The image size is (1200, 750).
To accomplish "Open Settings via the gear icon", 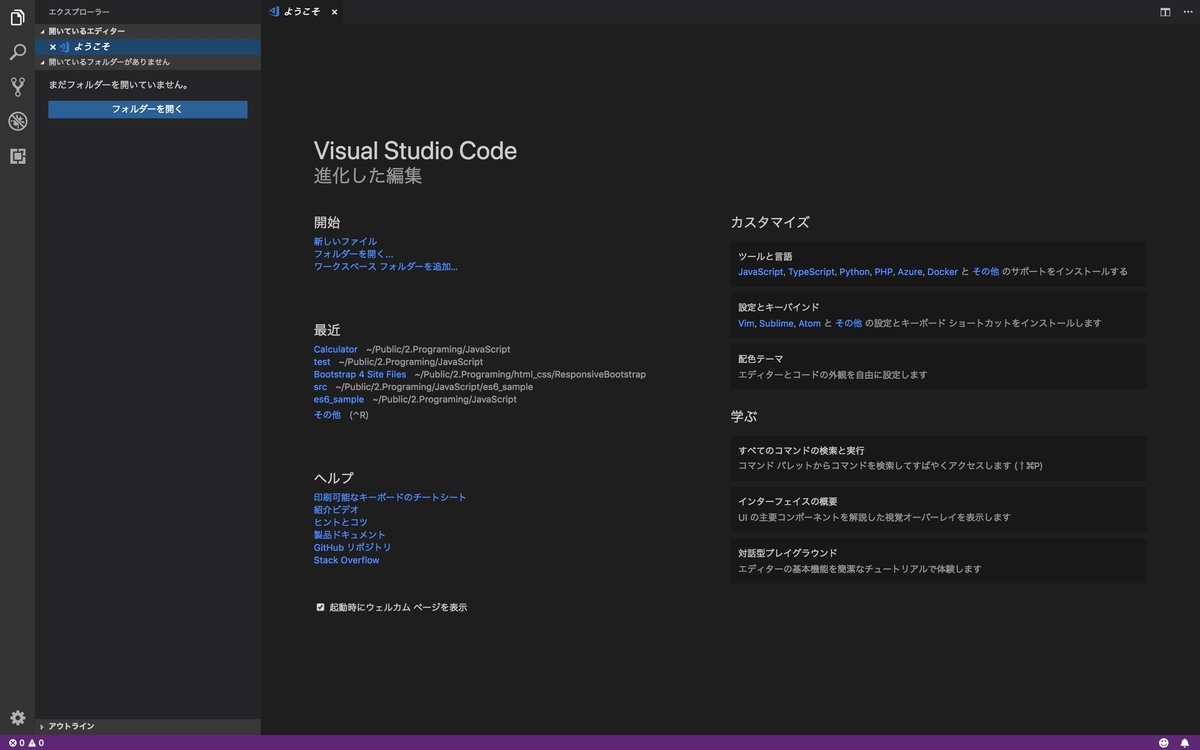I will point(17,717).
